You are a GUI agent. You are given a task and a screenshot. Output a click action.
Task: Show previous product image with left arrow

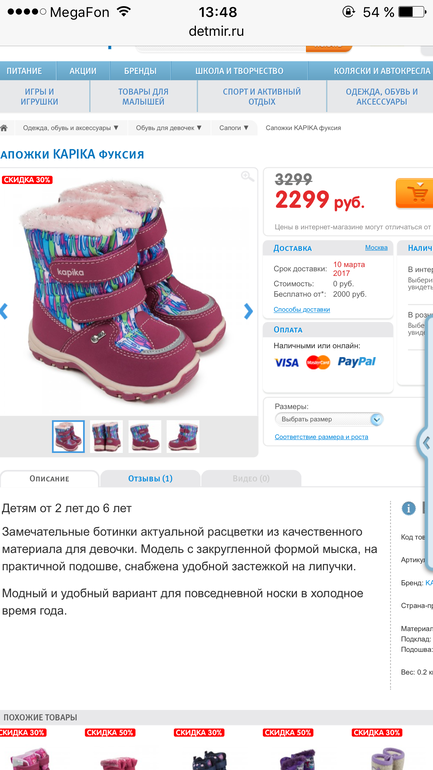[x=4, y=311]
